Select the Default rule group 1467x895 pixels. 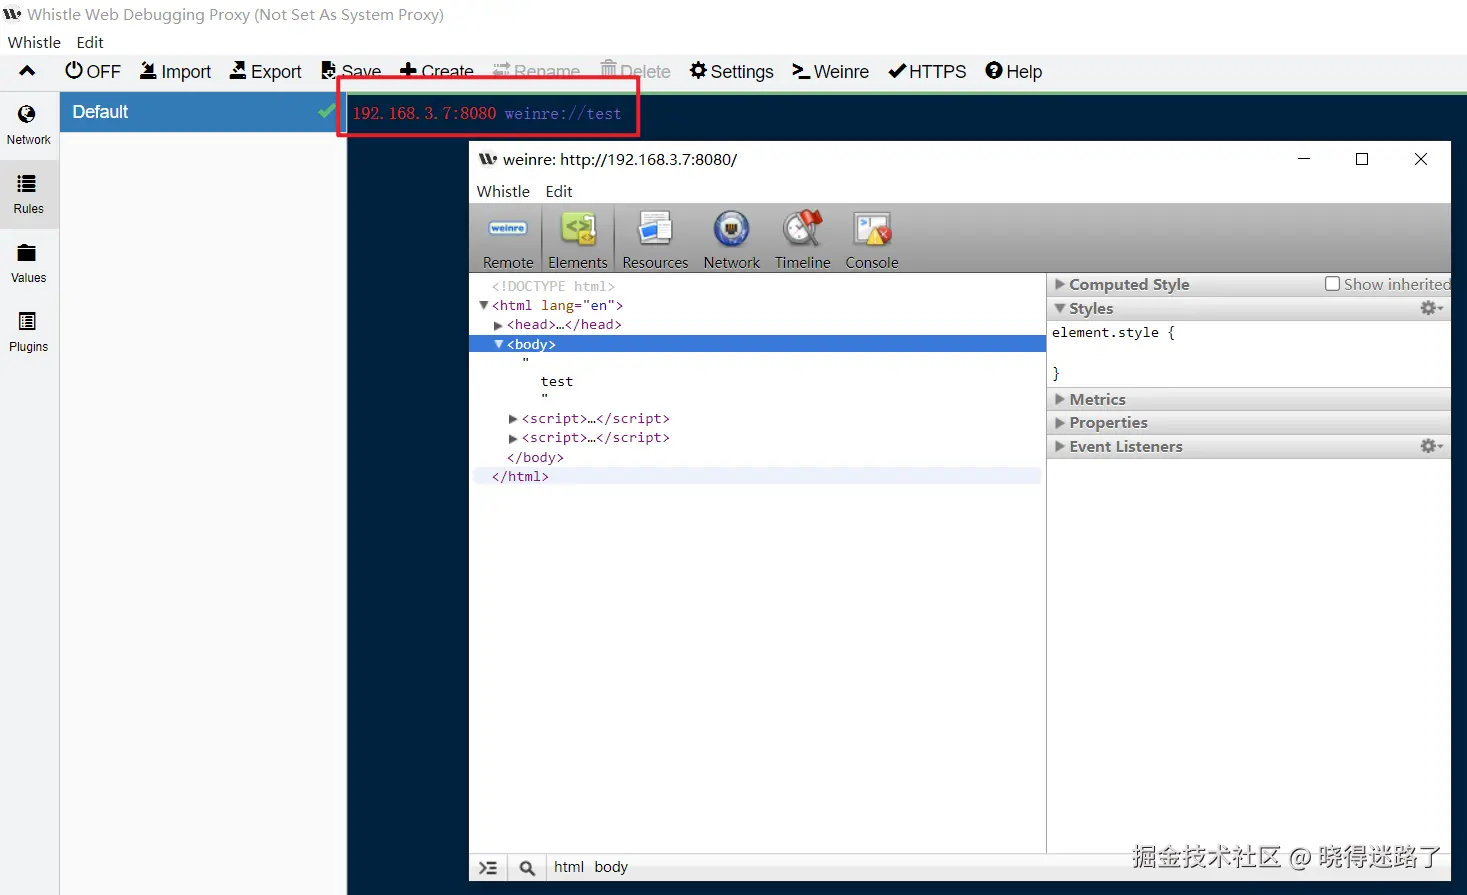(201, 112)
